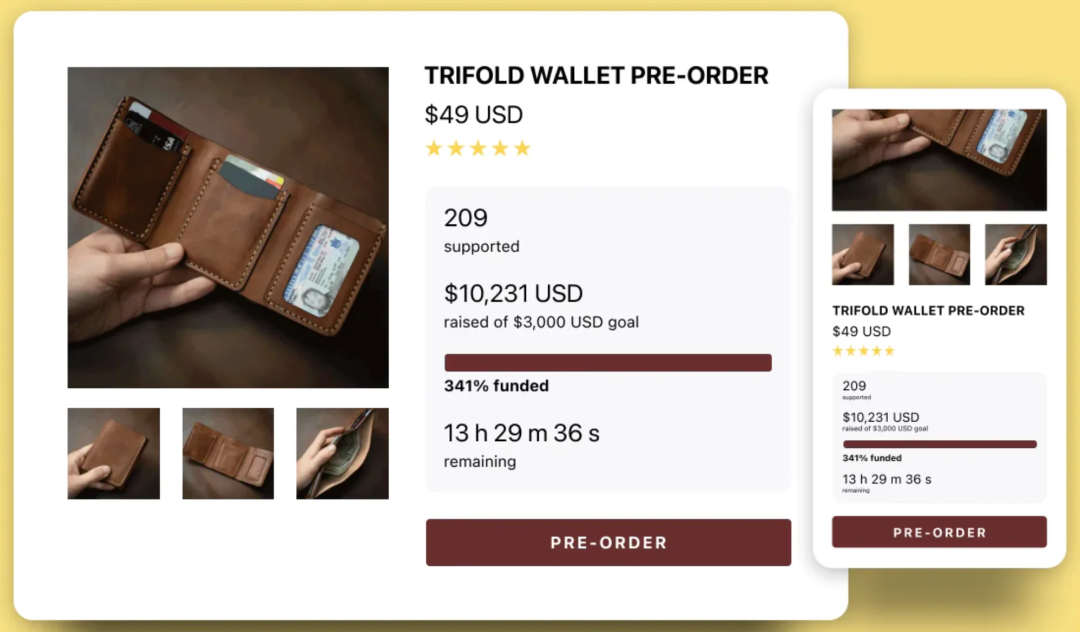Click the desktop "$10,231 USD" raised amount
Image resolution: width=1080 pixels, height=632 pixels.
coord(513,294)
